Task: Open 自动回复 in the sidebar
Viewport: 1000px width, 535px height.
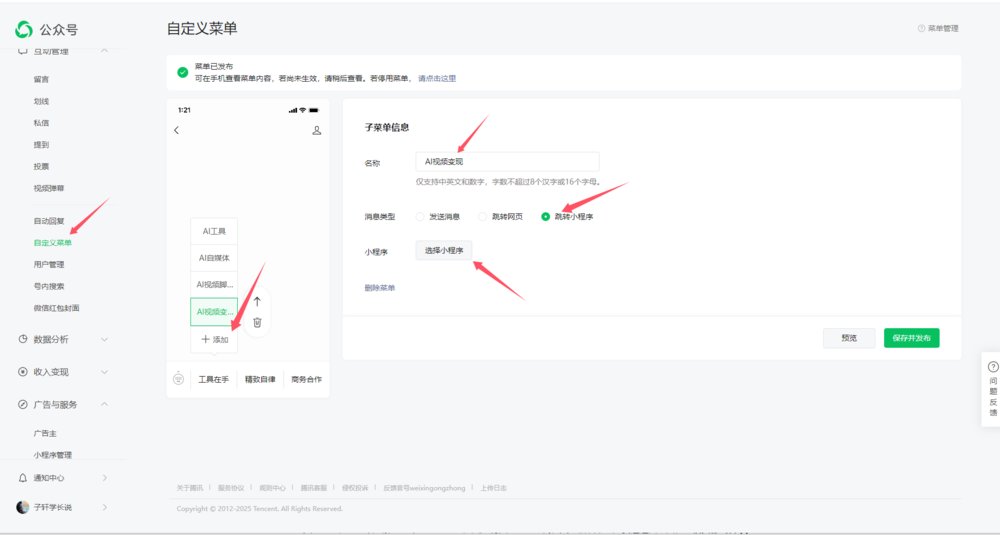Action: pyautogui.click(x=49, y=220)
